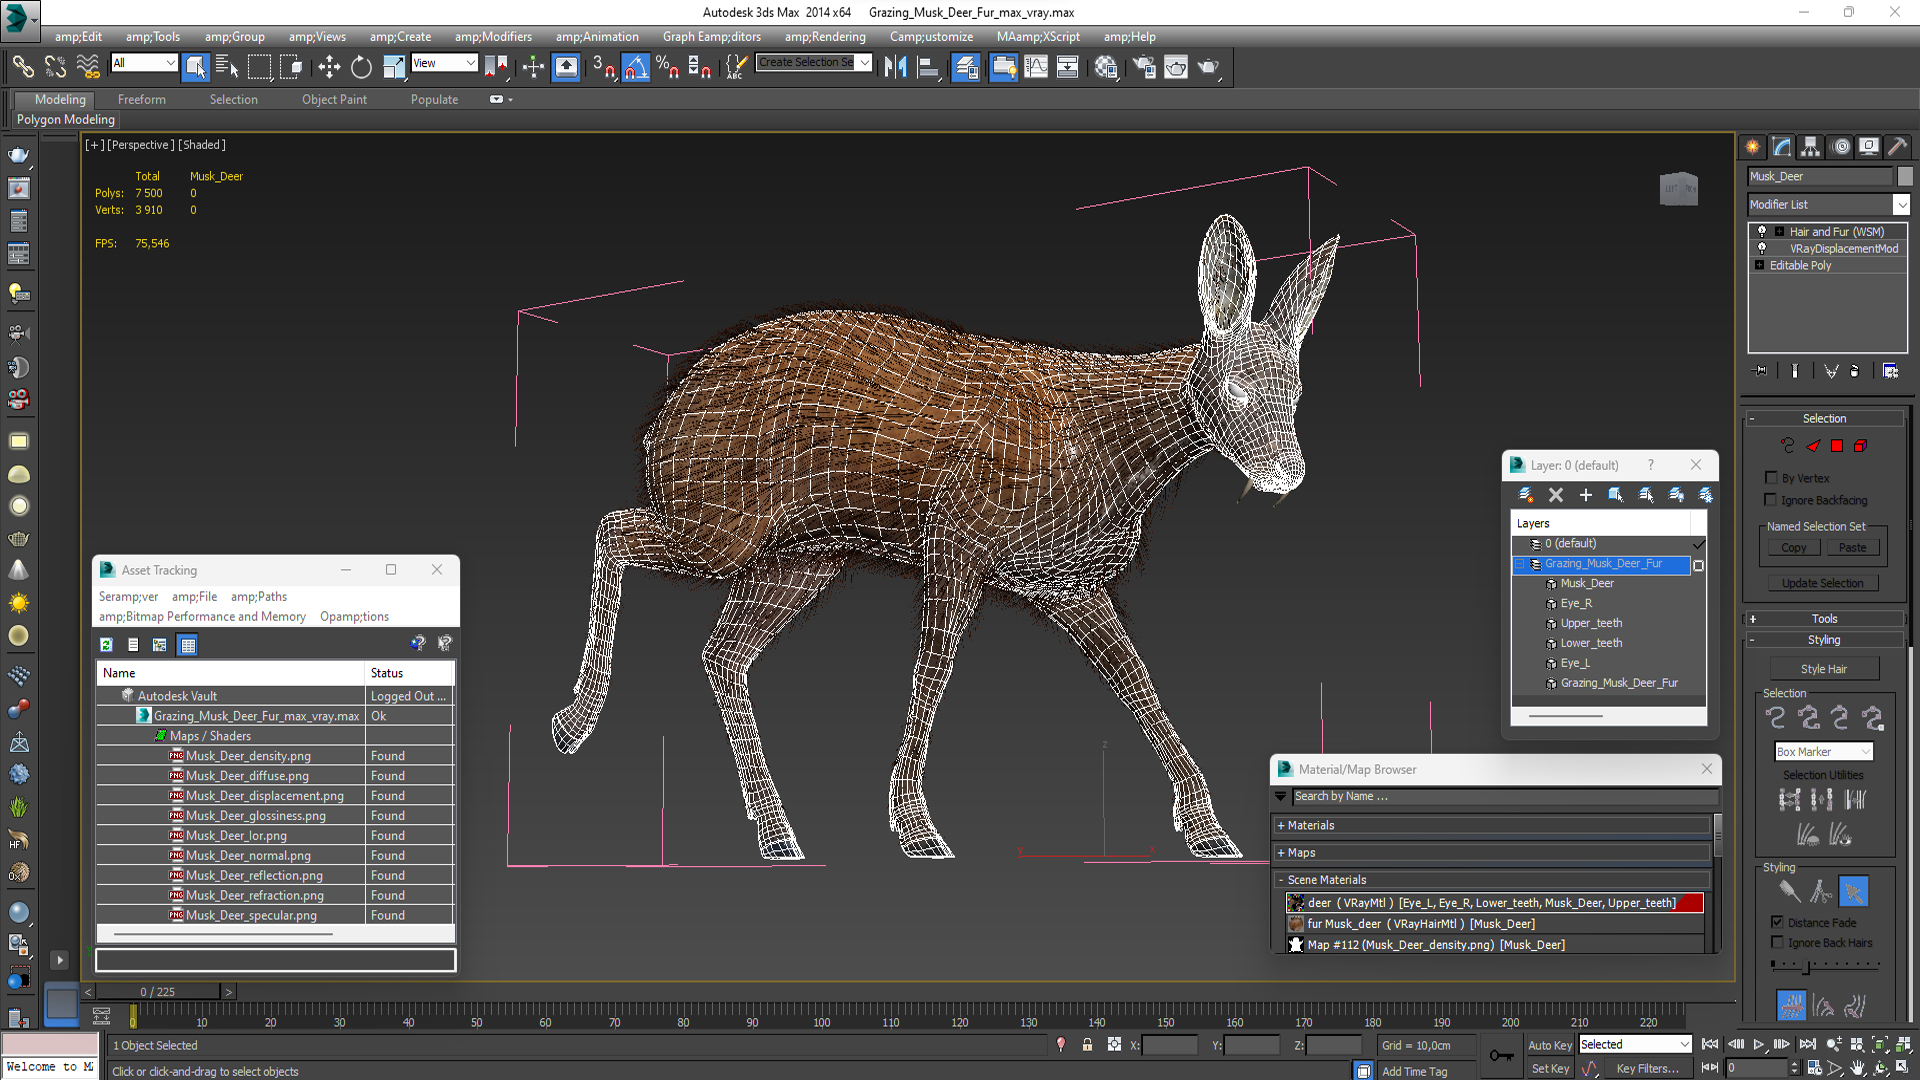Image resolution: width=1920 pixels, height=1080 pixels.
Task: Switch to Freeform ribbon tab
Action: [142, 99]
